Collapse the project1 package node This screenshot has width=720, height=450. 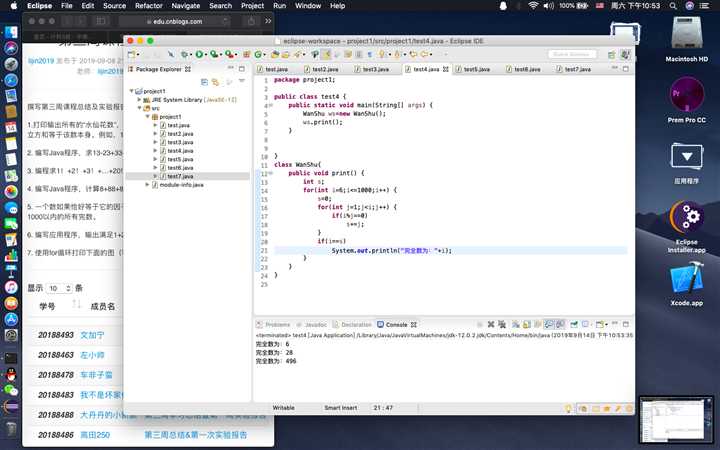(147, 117)
